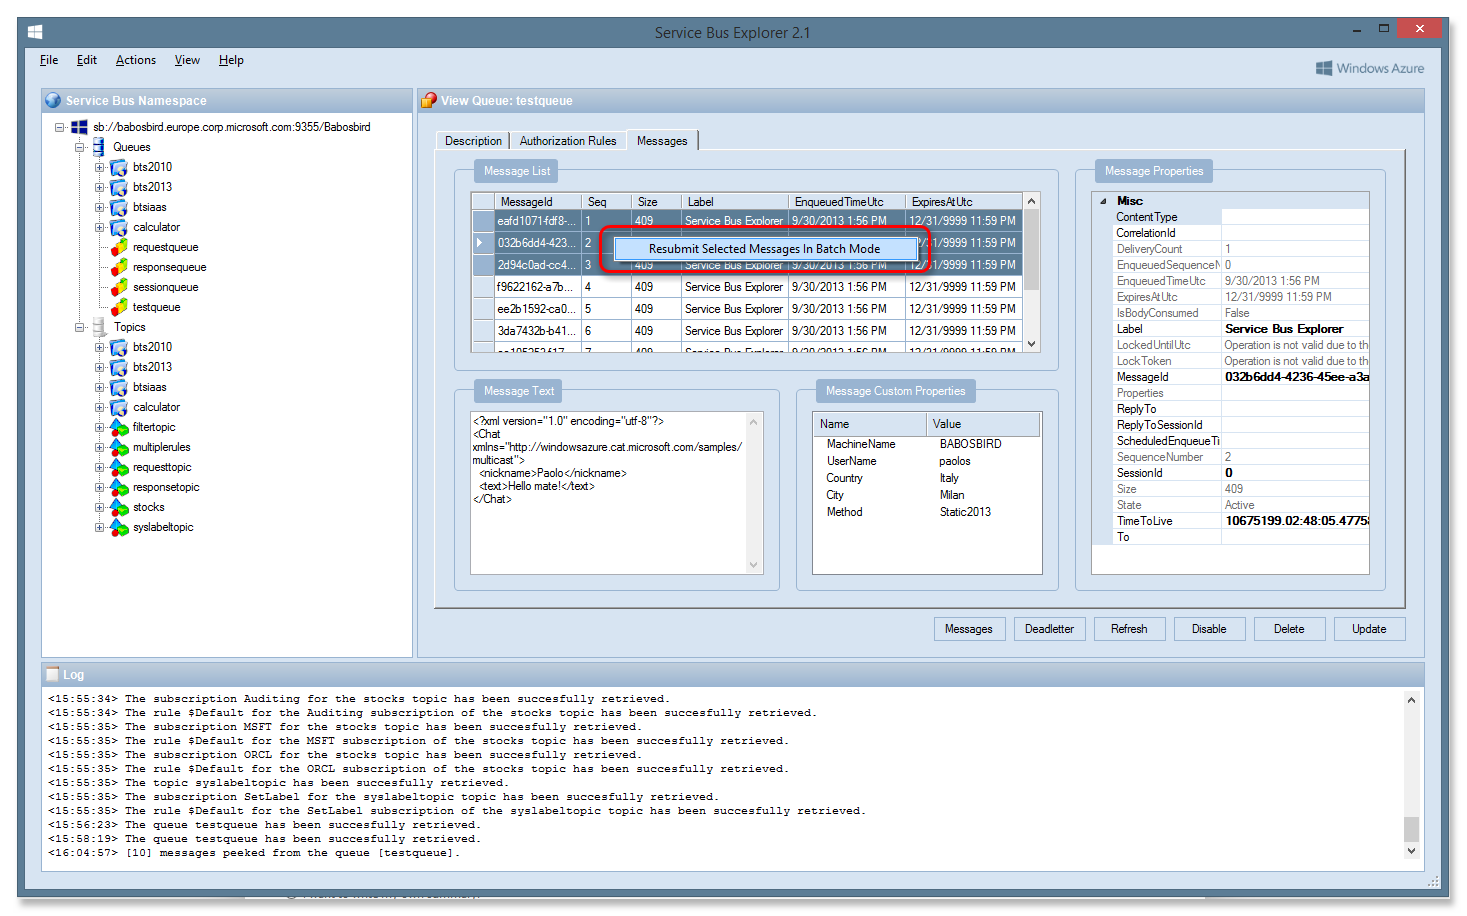The height and width of the screenshot is (916, 1467).
Task: Collapse the namespace root node
Action: click(x=60, y=127)
